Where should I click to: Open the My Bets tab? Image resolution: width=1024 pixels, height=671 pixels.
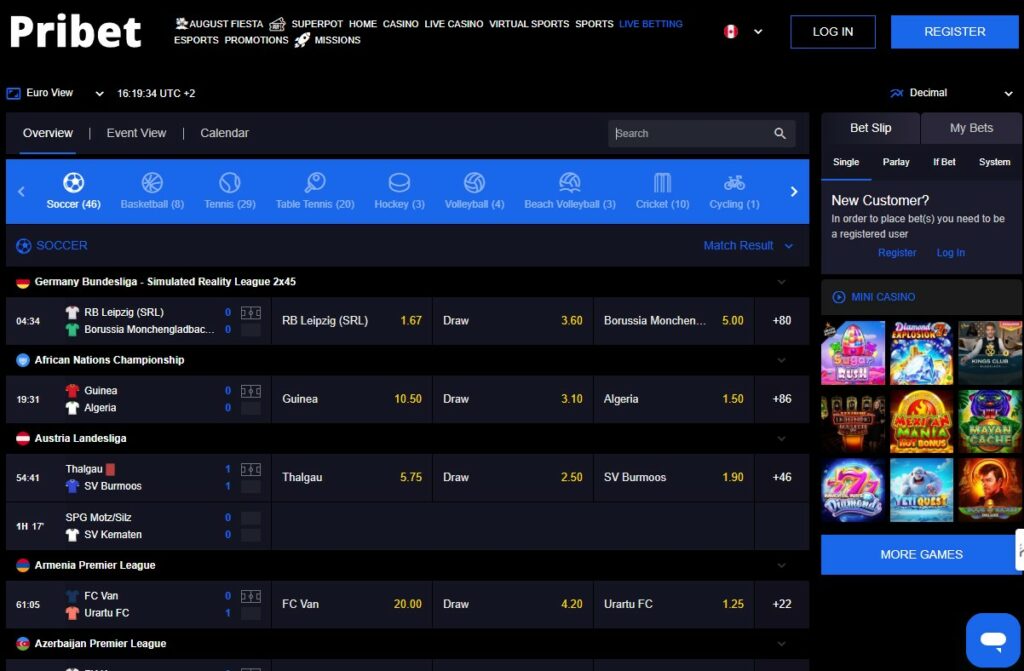971,128
